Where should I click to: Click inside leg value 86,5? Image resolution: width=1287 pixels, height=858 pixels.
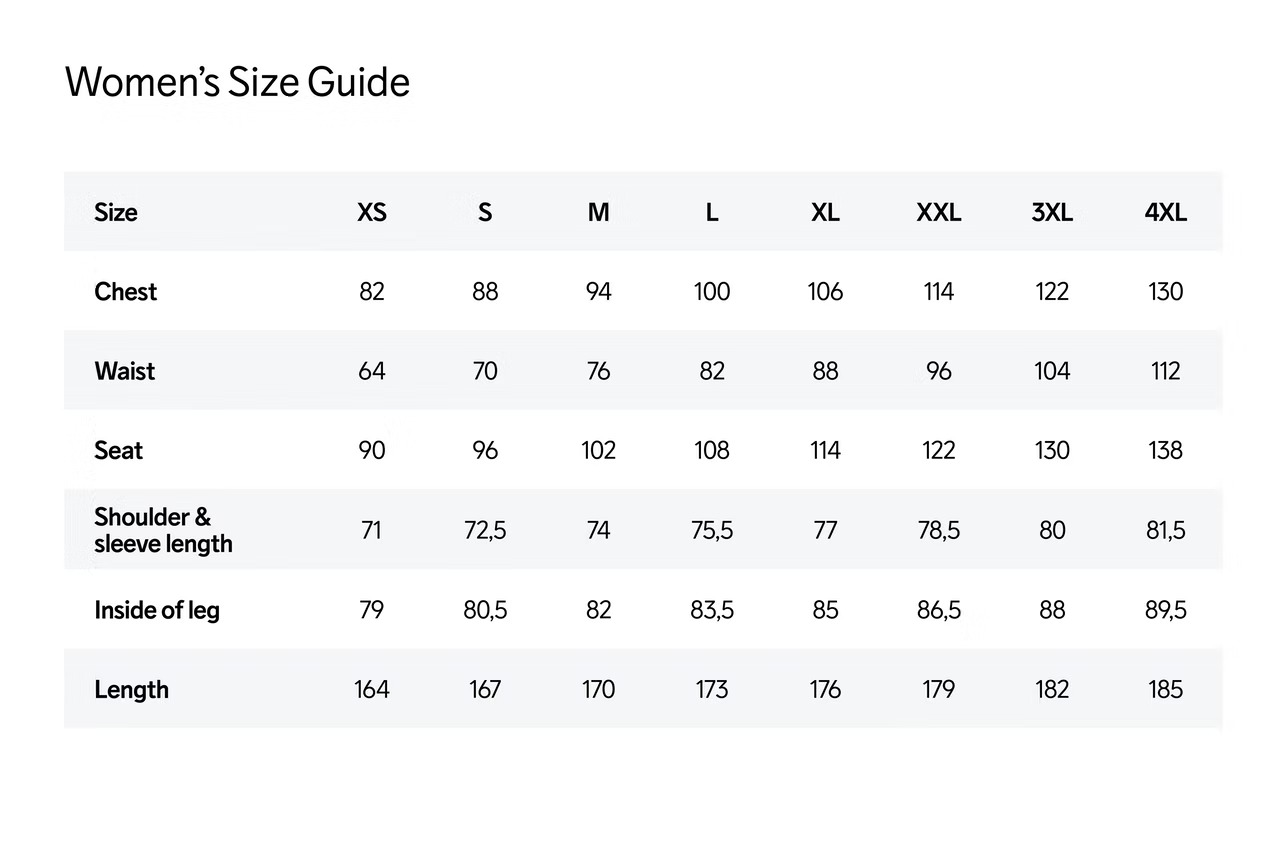938,610
